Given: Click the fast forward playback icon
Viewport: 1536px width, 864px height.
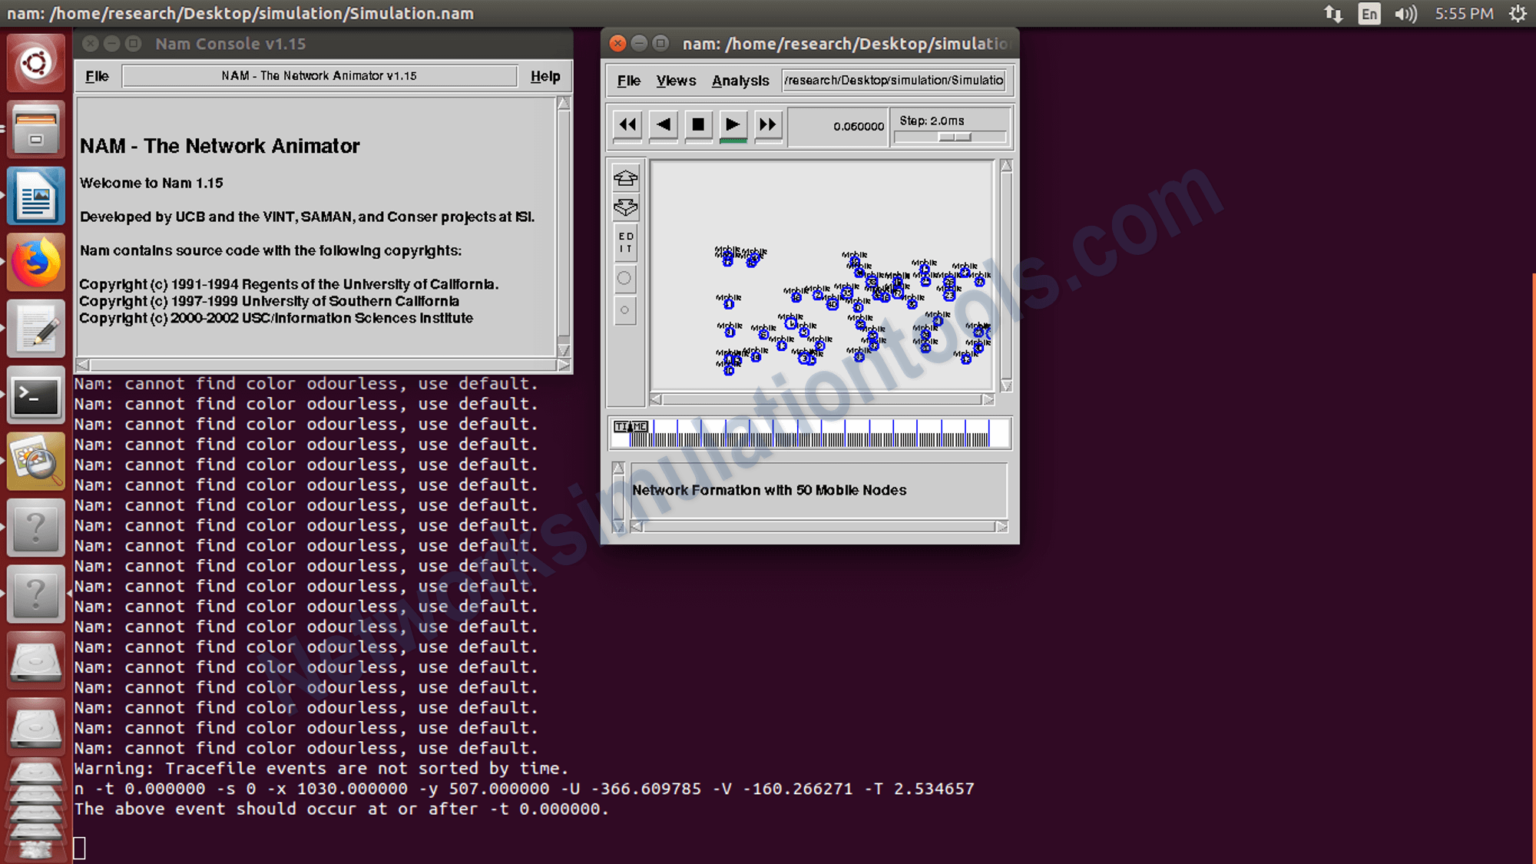Looking at the screenshot, I should click(x=768, y=124).
